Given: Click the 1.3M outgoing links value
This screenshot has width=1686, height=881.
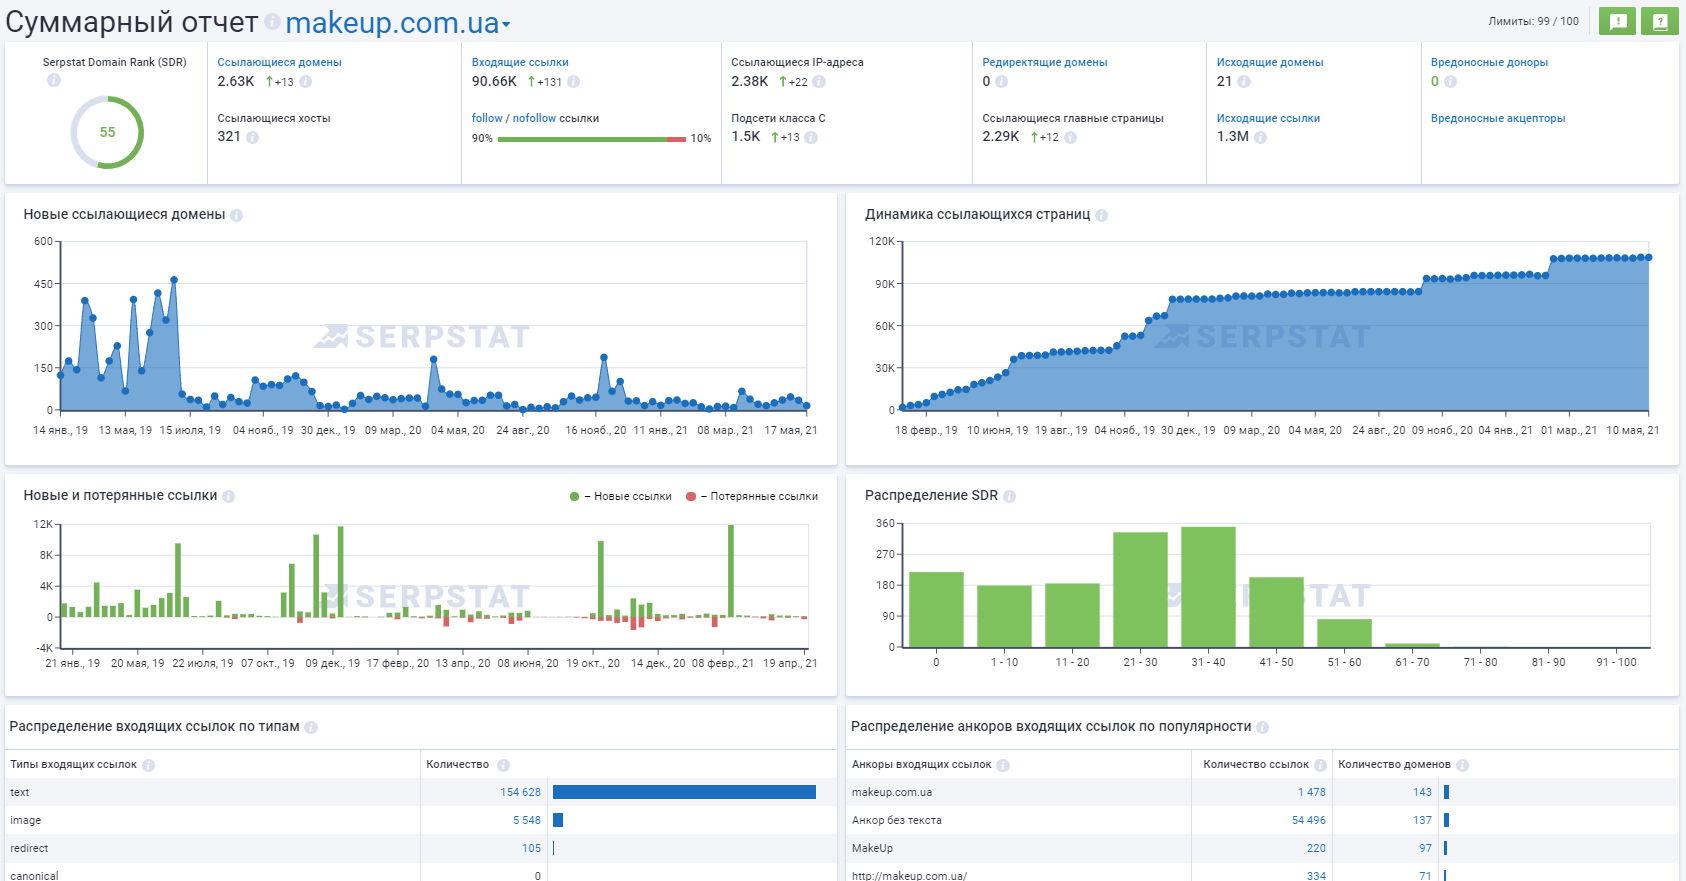Looking at the screenshot, I should click(x=1232, y=136).
